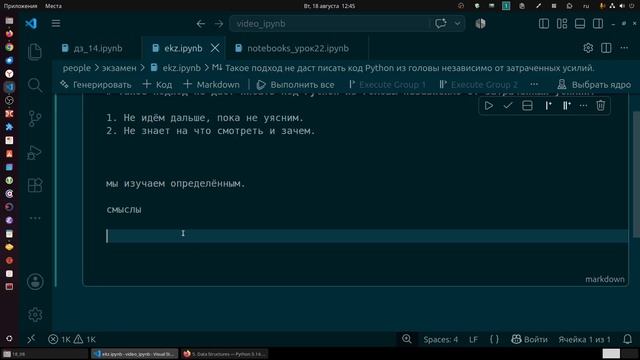This screenshot has width=640, height=360.
Task: Close the ekz.ipynb tab
Action: click(215, 48)
